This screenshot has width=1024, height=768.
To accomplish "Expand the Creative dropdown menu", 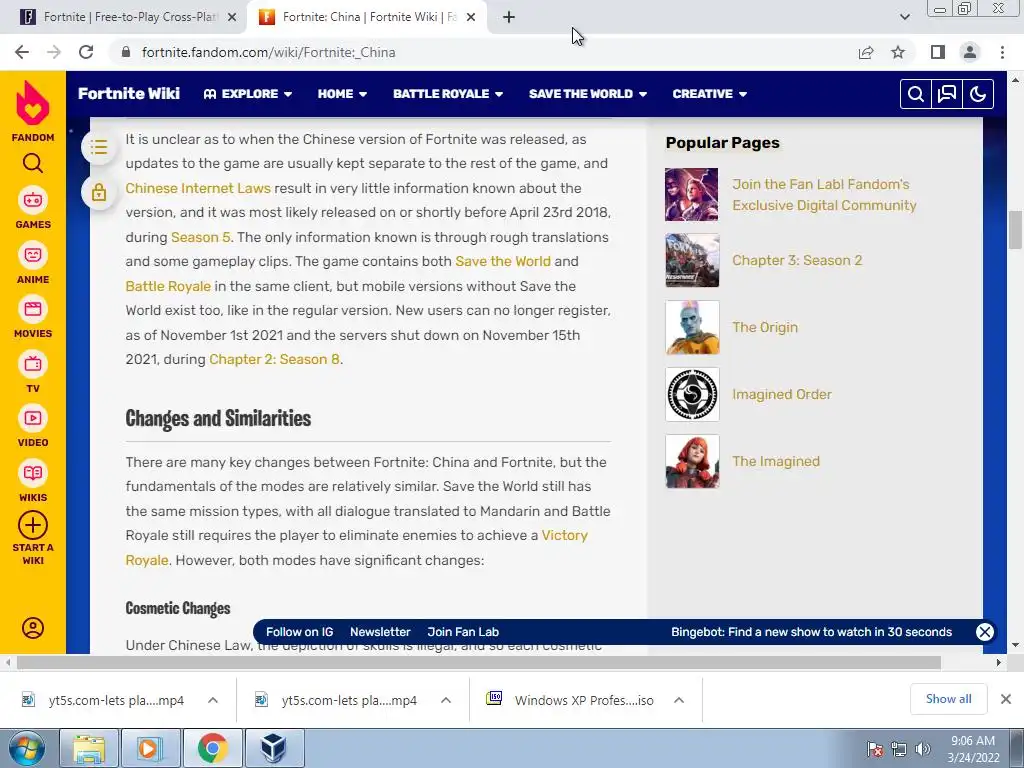I will point(709,94).
